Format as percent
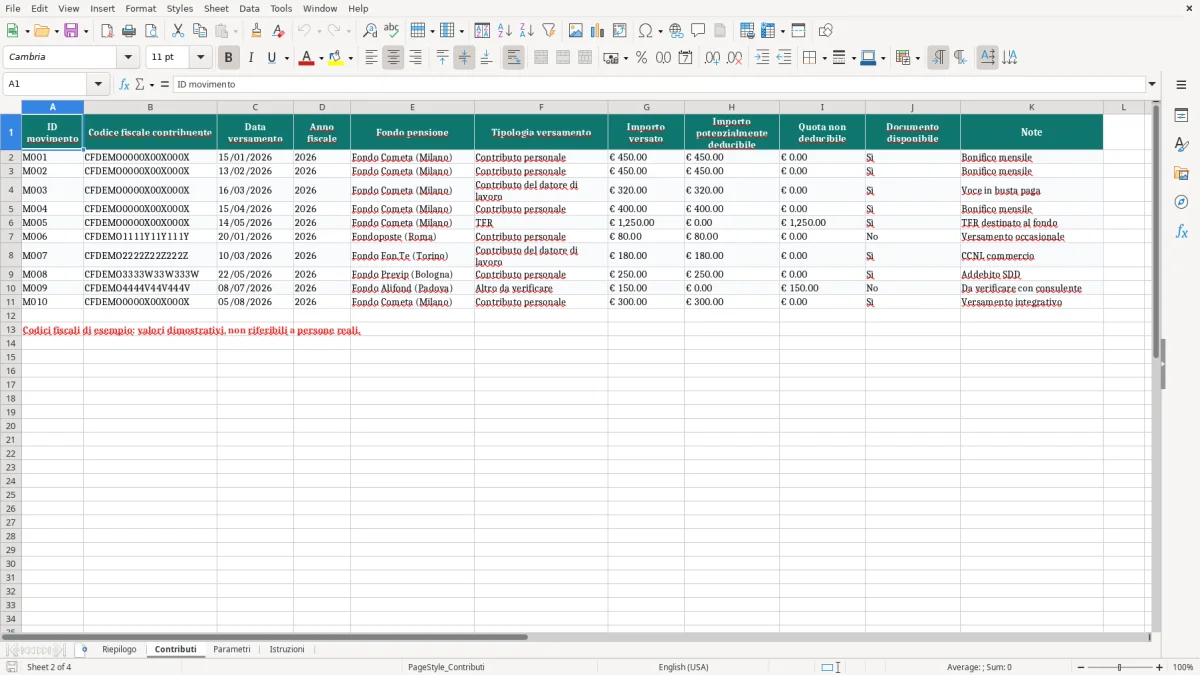This screenshot has width=1200, height=675. click(x=641, y=58)
